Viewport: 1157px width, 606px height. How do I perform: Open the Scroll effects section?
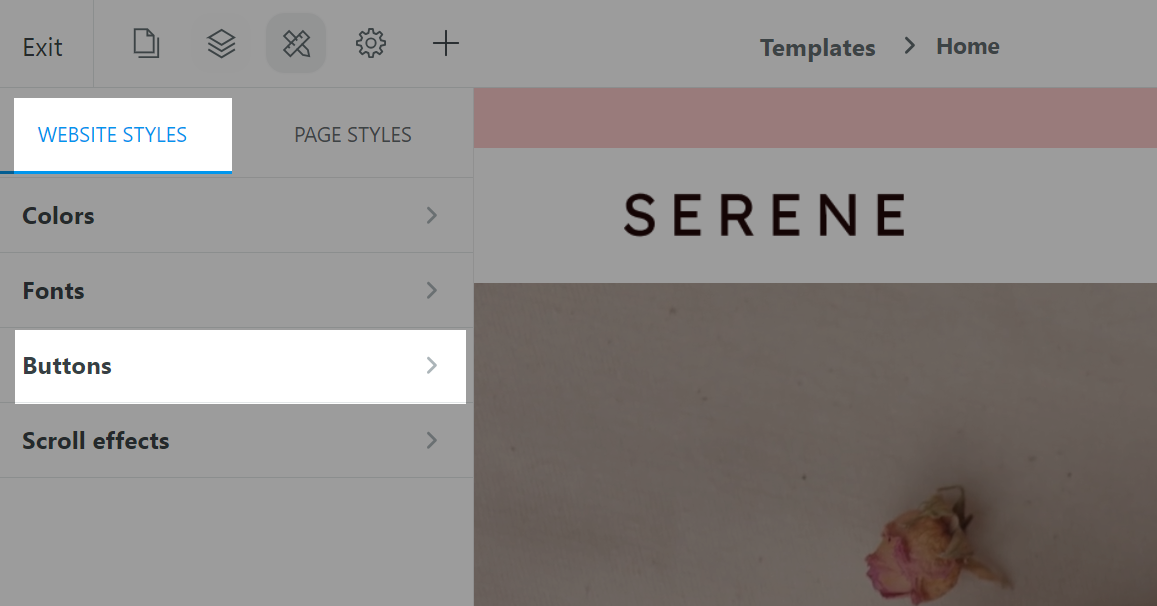(96, 441)
